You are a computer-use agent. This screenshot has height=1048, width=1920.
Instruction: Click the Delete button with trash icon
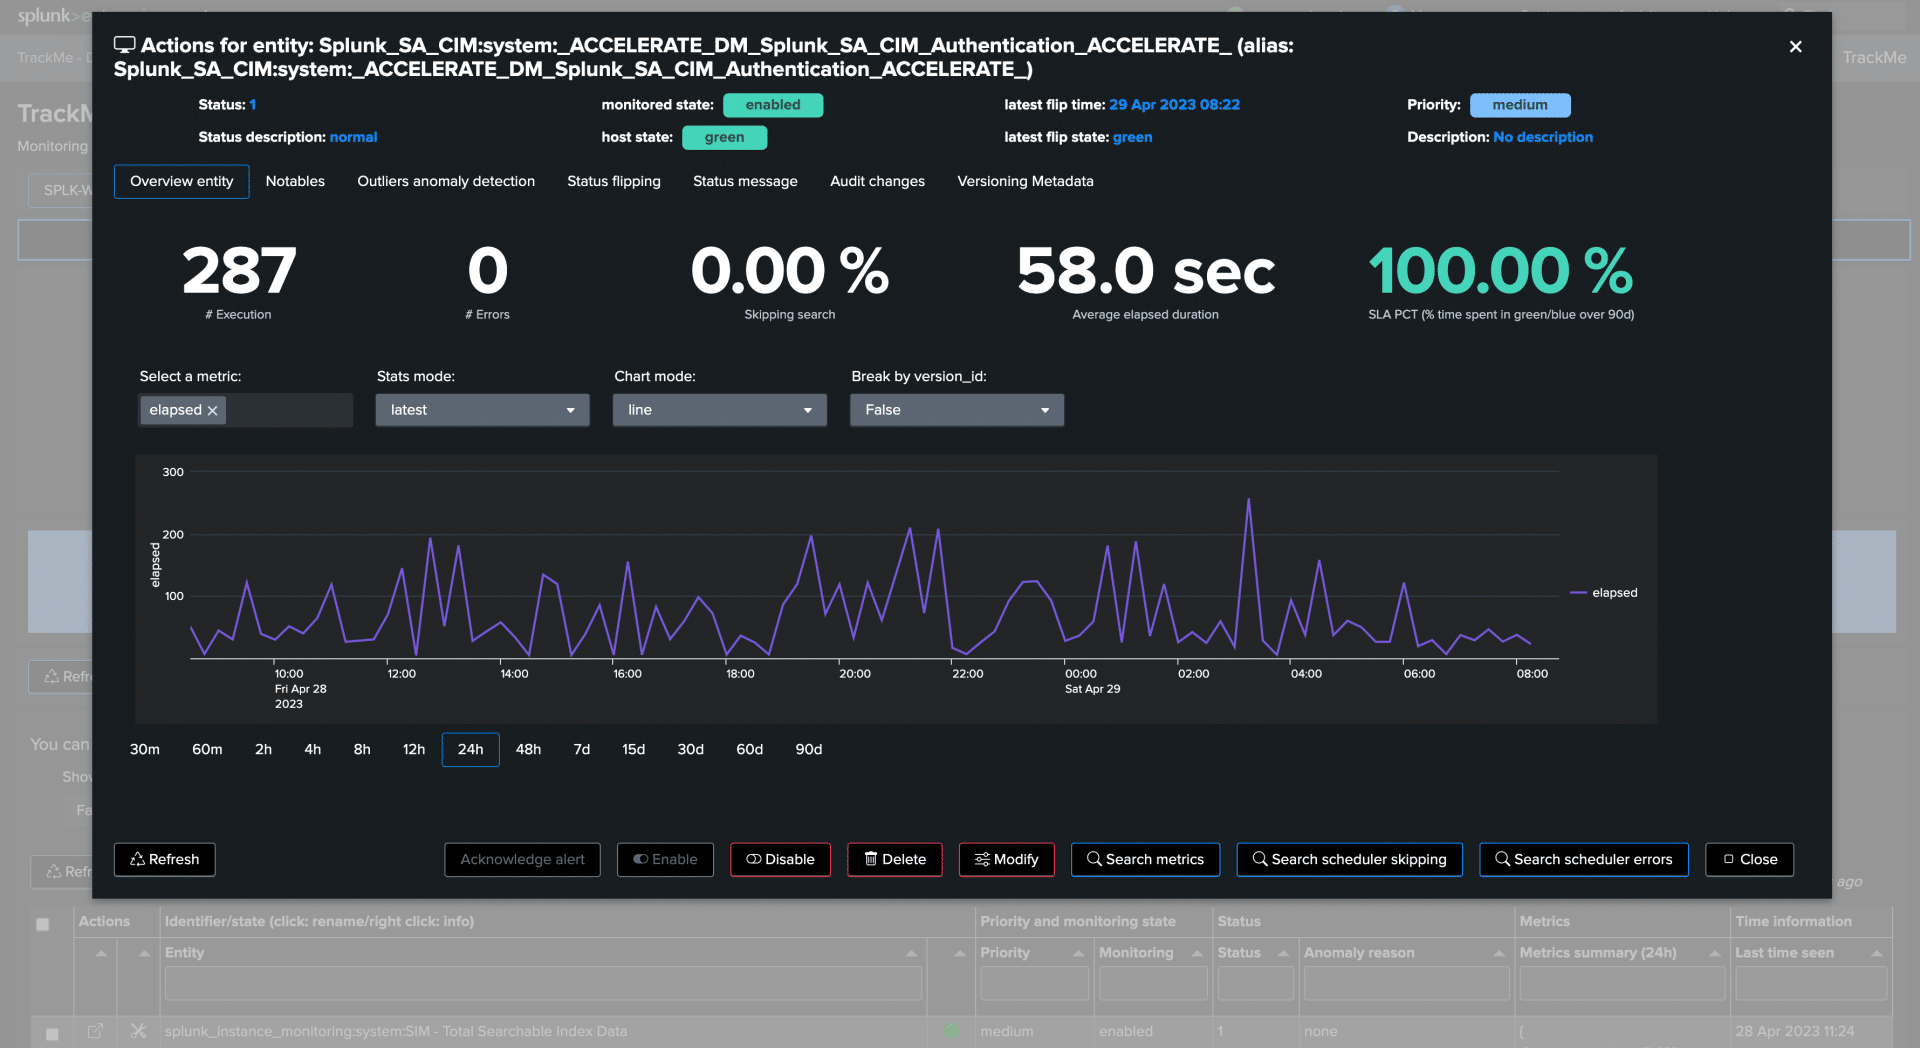click(x=894, y=859)
